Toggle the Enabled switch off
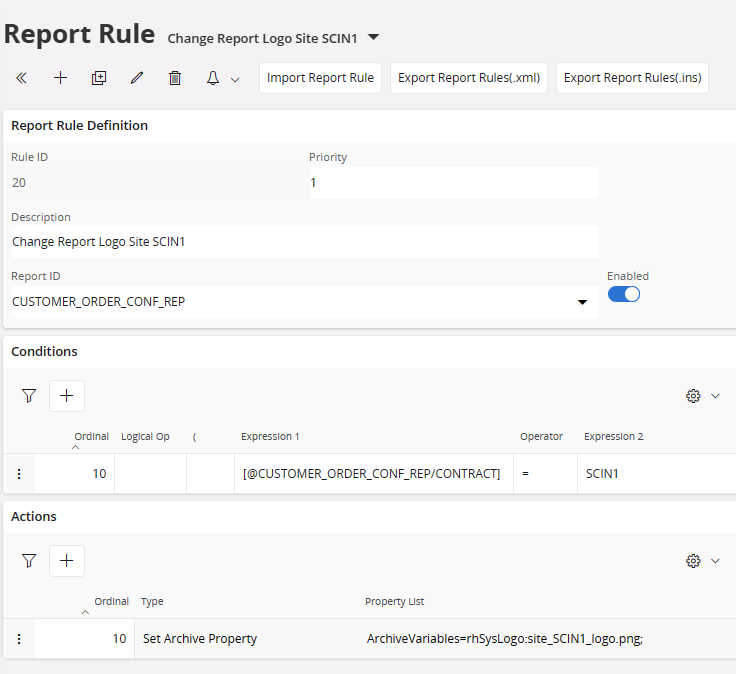This screenshot has width=736, height=674. tap(624, 294)
